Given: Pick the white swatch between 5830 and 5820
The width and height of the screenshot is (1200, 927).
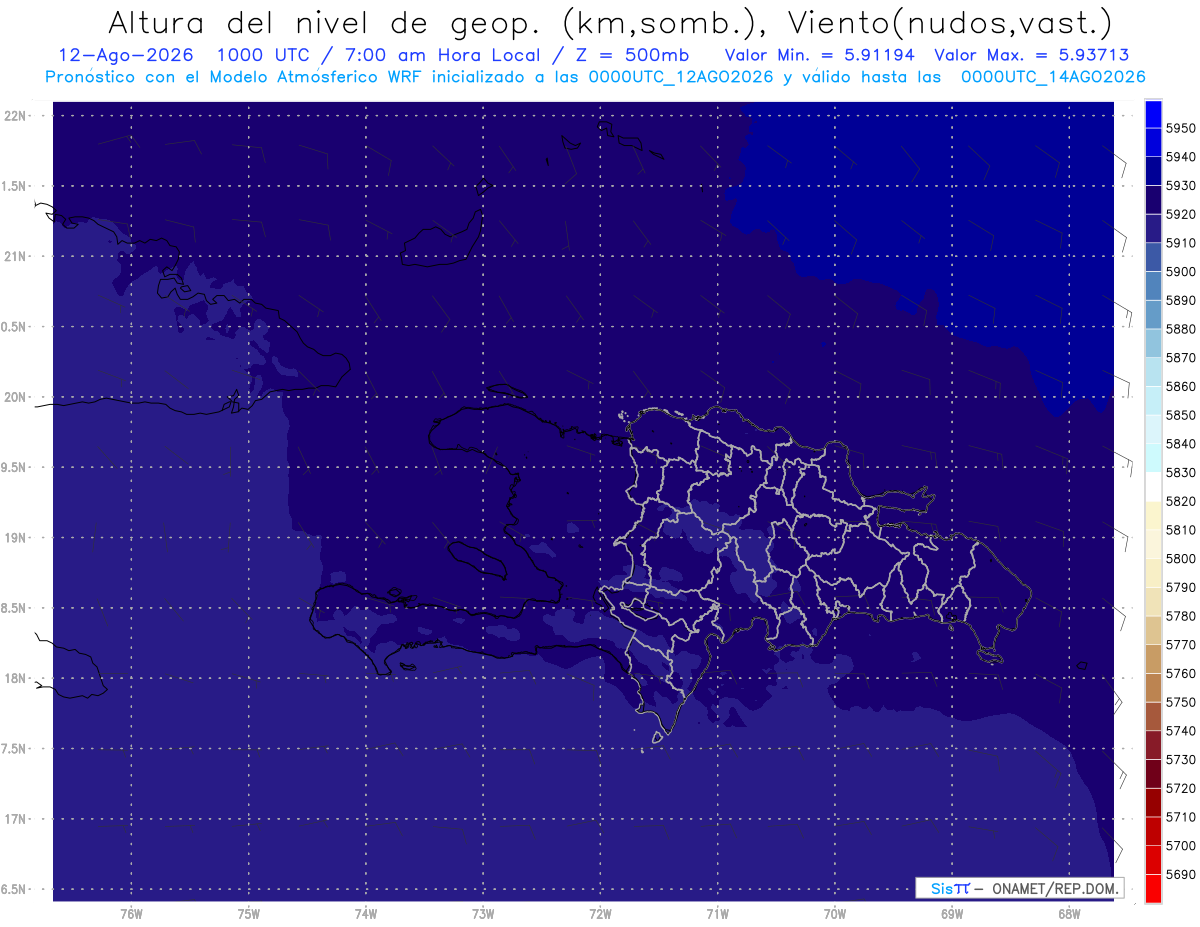Looking at the screenshot, I should [x=1153, y=487].
